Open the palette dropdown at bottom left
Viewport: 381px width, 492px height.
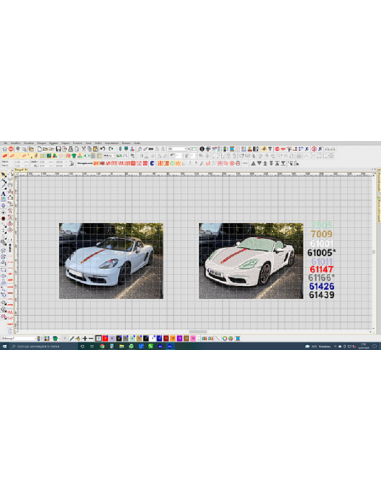35,338
